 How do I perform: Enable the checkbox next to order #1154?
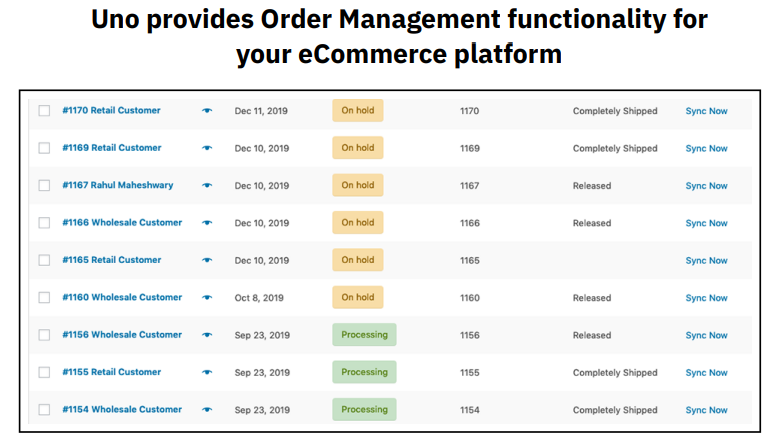[x=44, y=410]
